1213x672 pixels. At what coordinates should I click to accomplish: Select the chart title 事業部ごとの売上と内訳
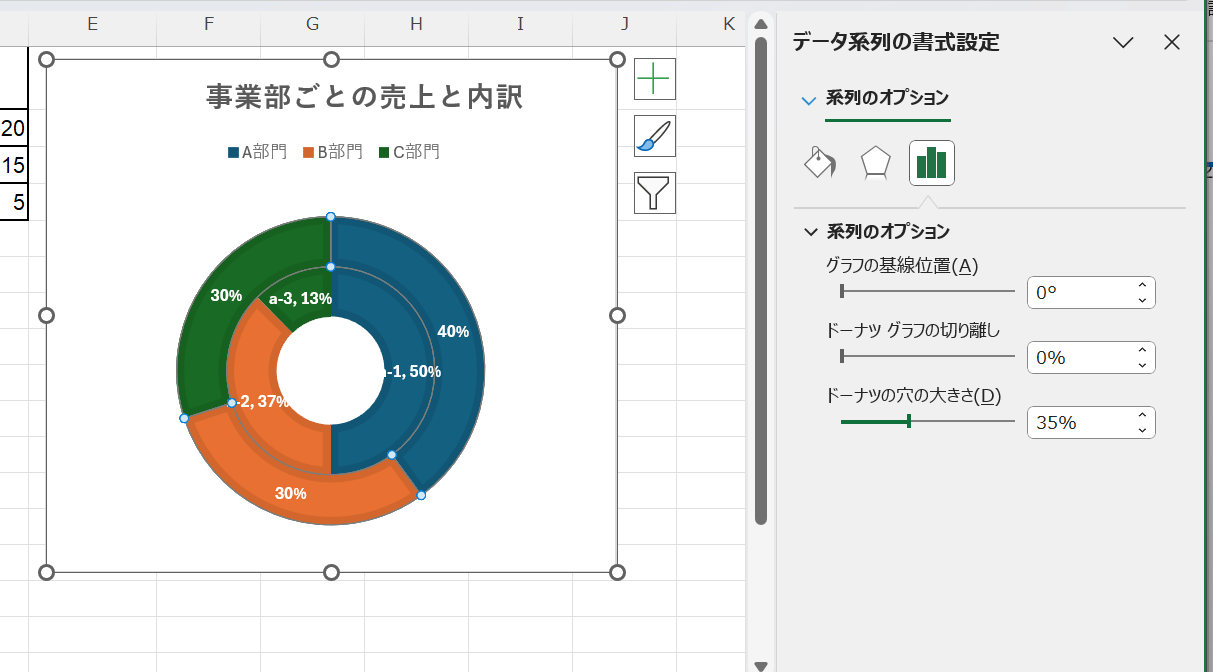coord(365,97)
